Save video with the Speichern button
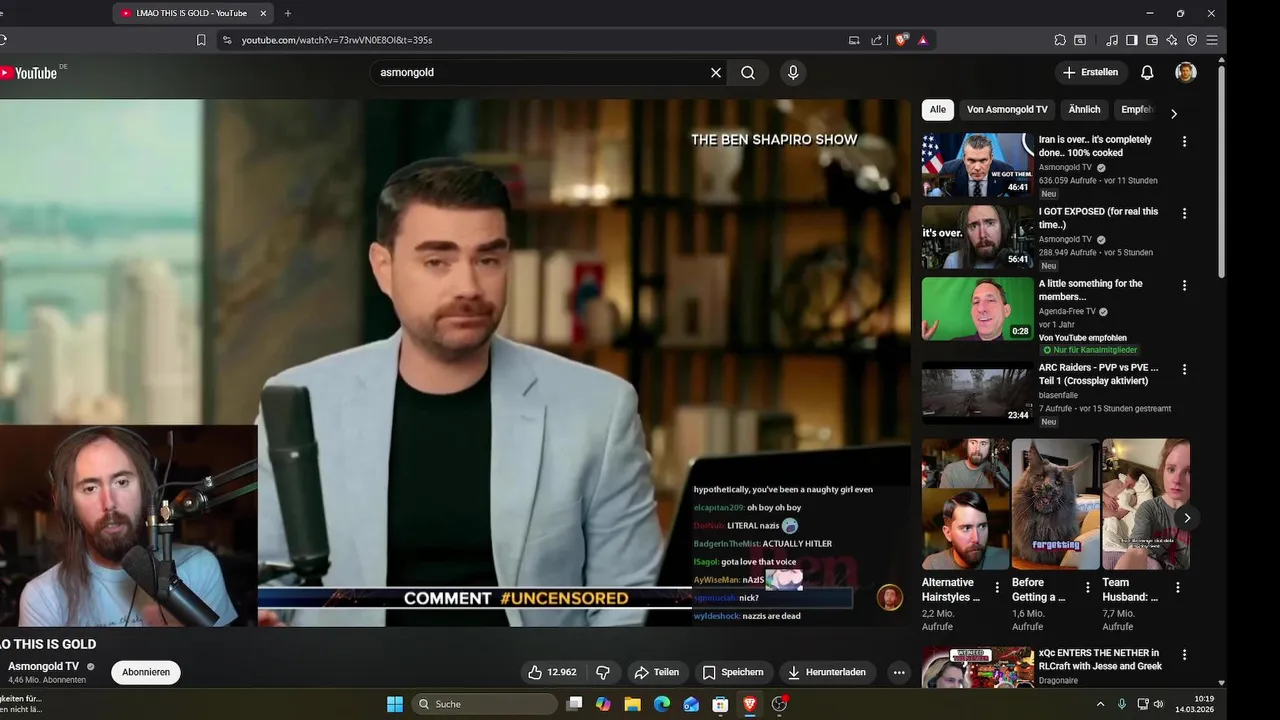1280x720 pixels. (733, 672)
